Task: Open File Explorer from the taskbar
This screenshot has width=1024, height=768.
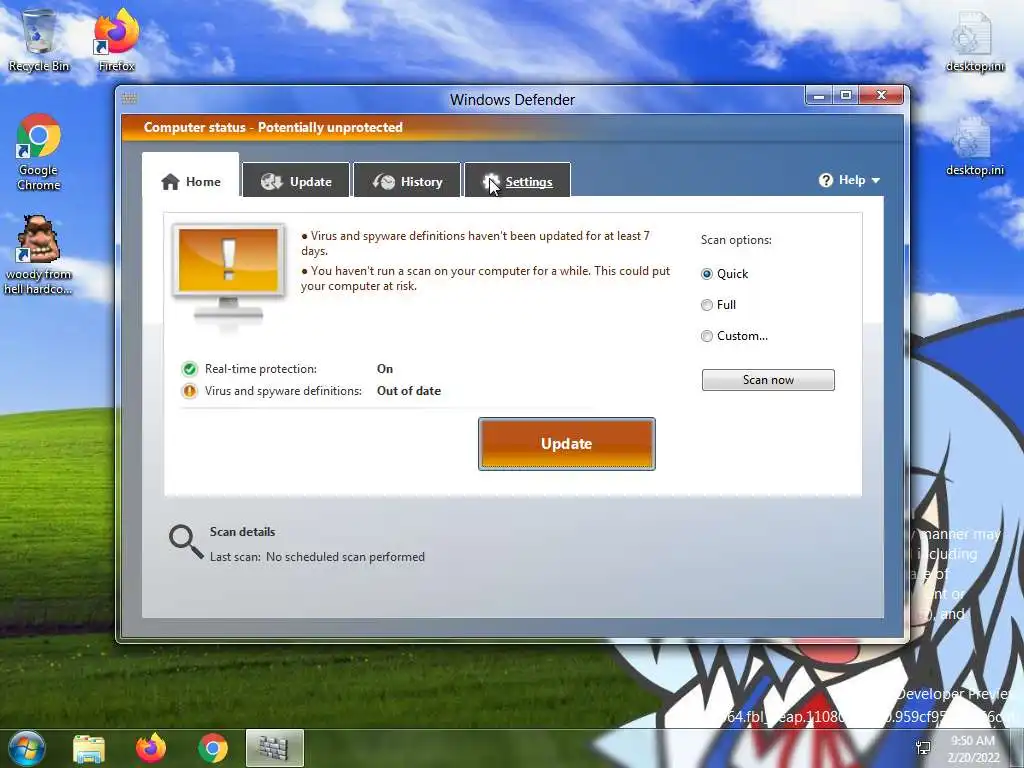Action: [89, 748]
